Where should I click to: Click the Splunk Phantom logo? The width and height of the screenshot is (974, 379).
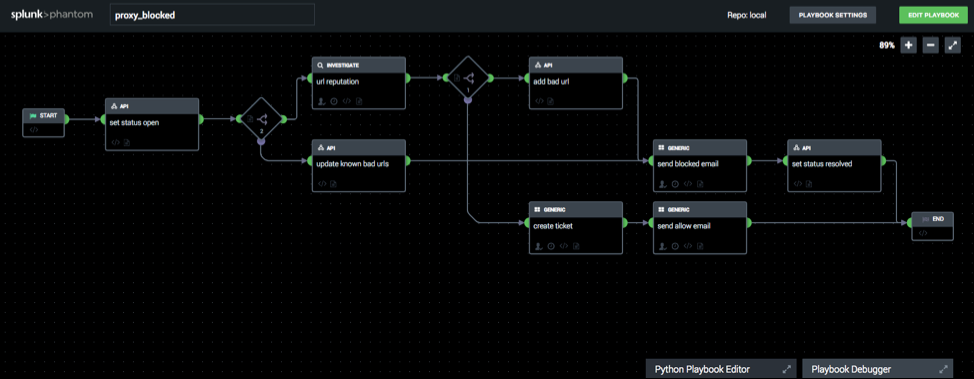52,14
